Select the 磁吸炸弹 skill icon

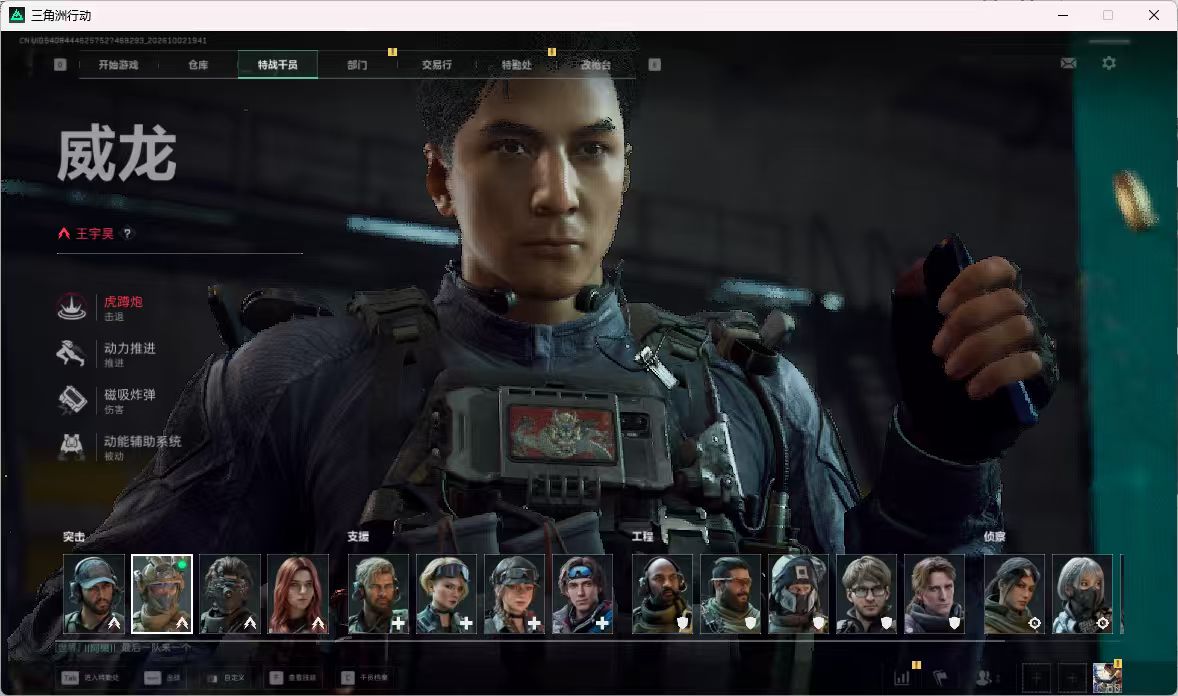72,400
